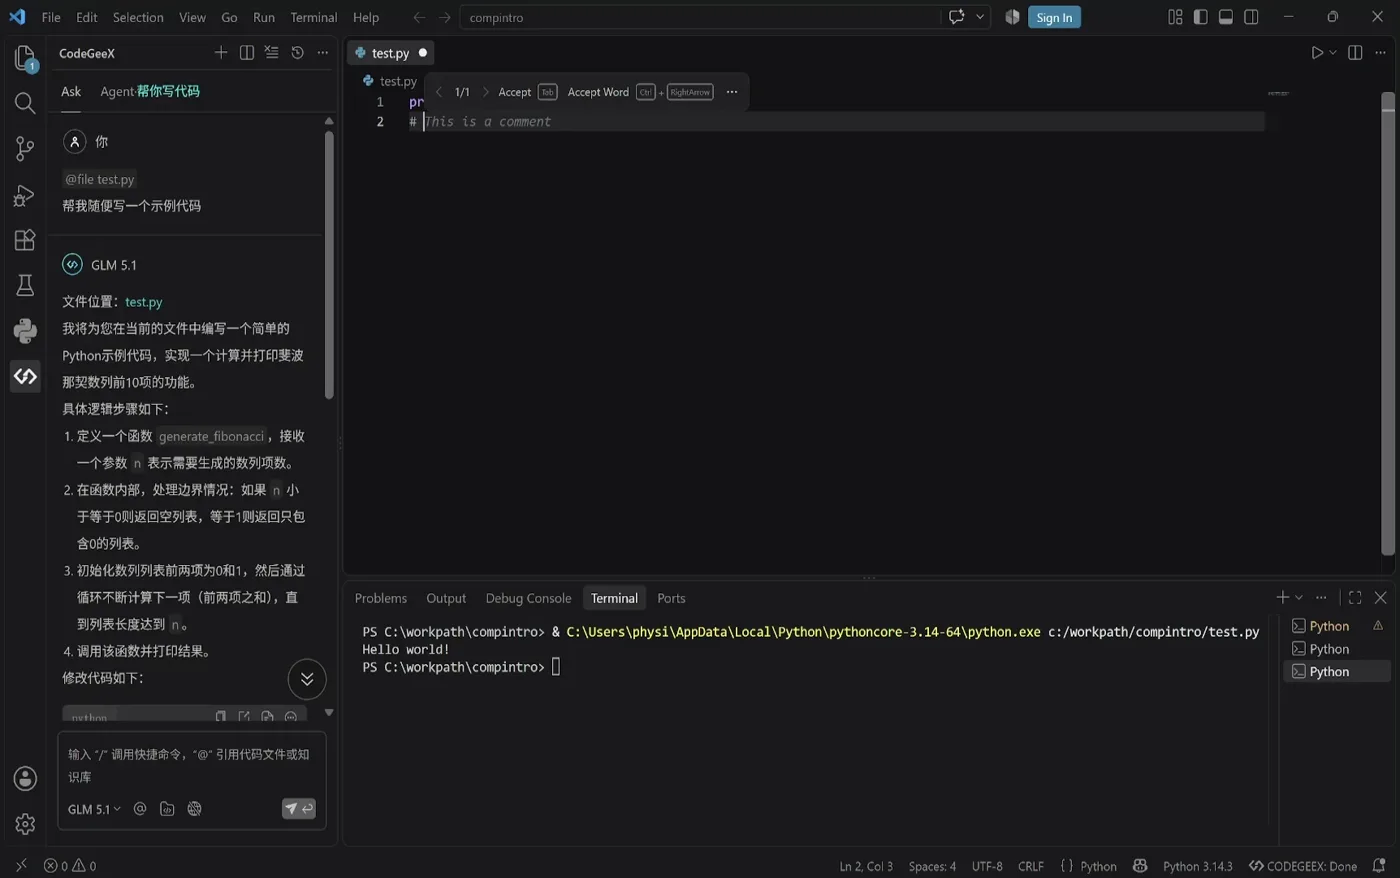Open the Accounts menu in the activity bar
The width and height of the screenshot is (1400, 878).
(x=25, y=779)
